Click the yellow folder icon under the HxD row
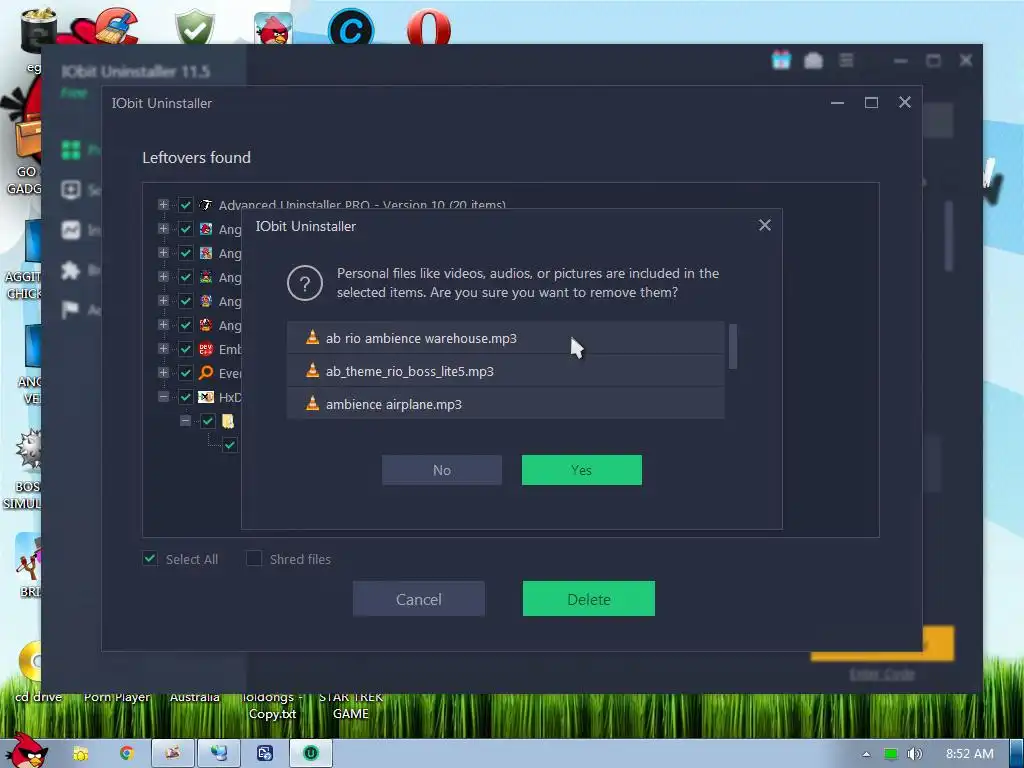The height and width of the screenshot is (768, 1024). (228, 421)
